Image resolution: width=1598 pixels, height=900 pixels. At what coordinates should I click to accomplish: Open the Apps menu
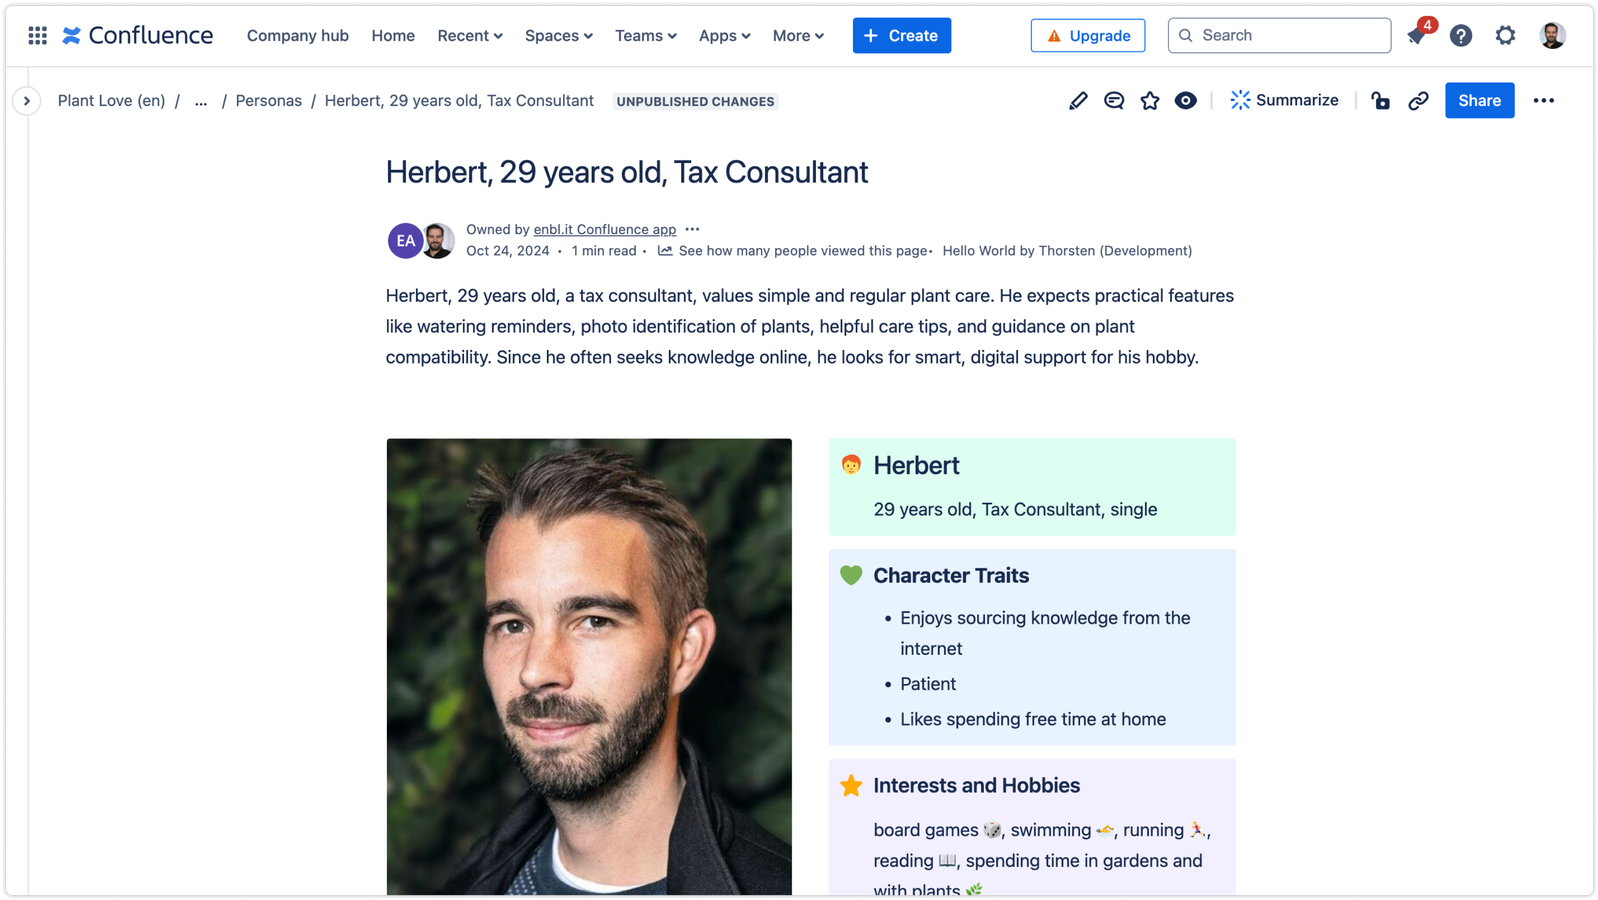(725, 36)
